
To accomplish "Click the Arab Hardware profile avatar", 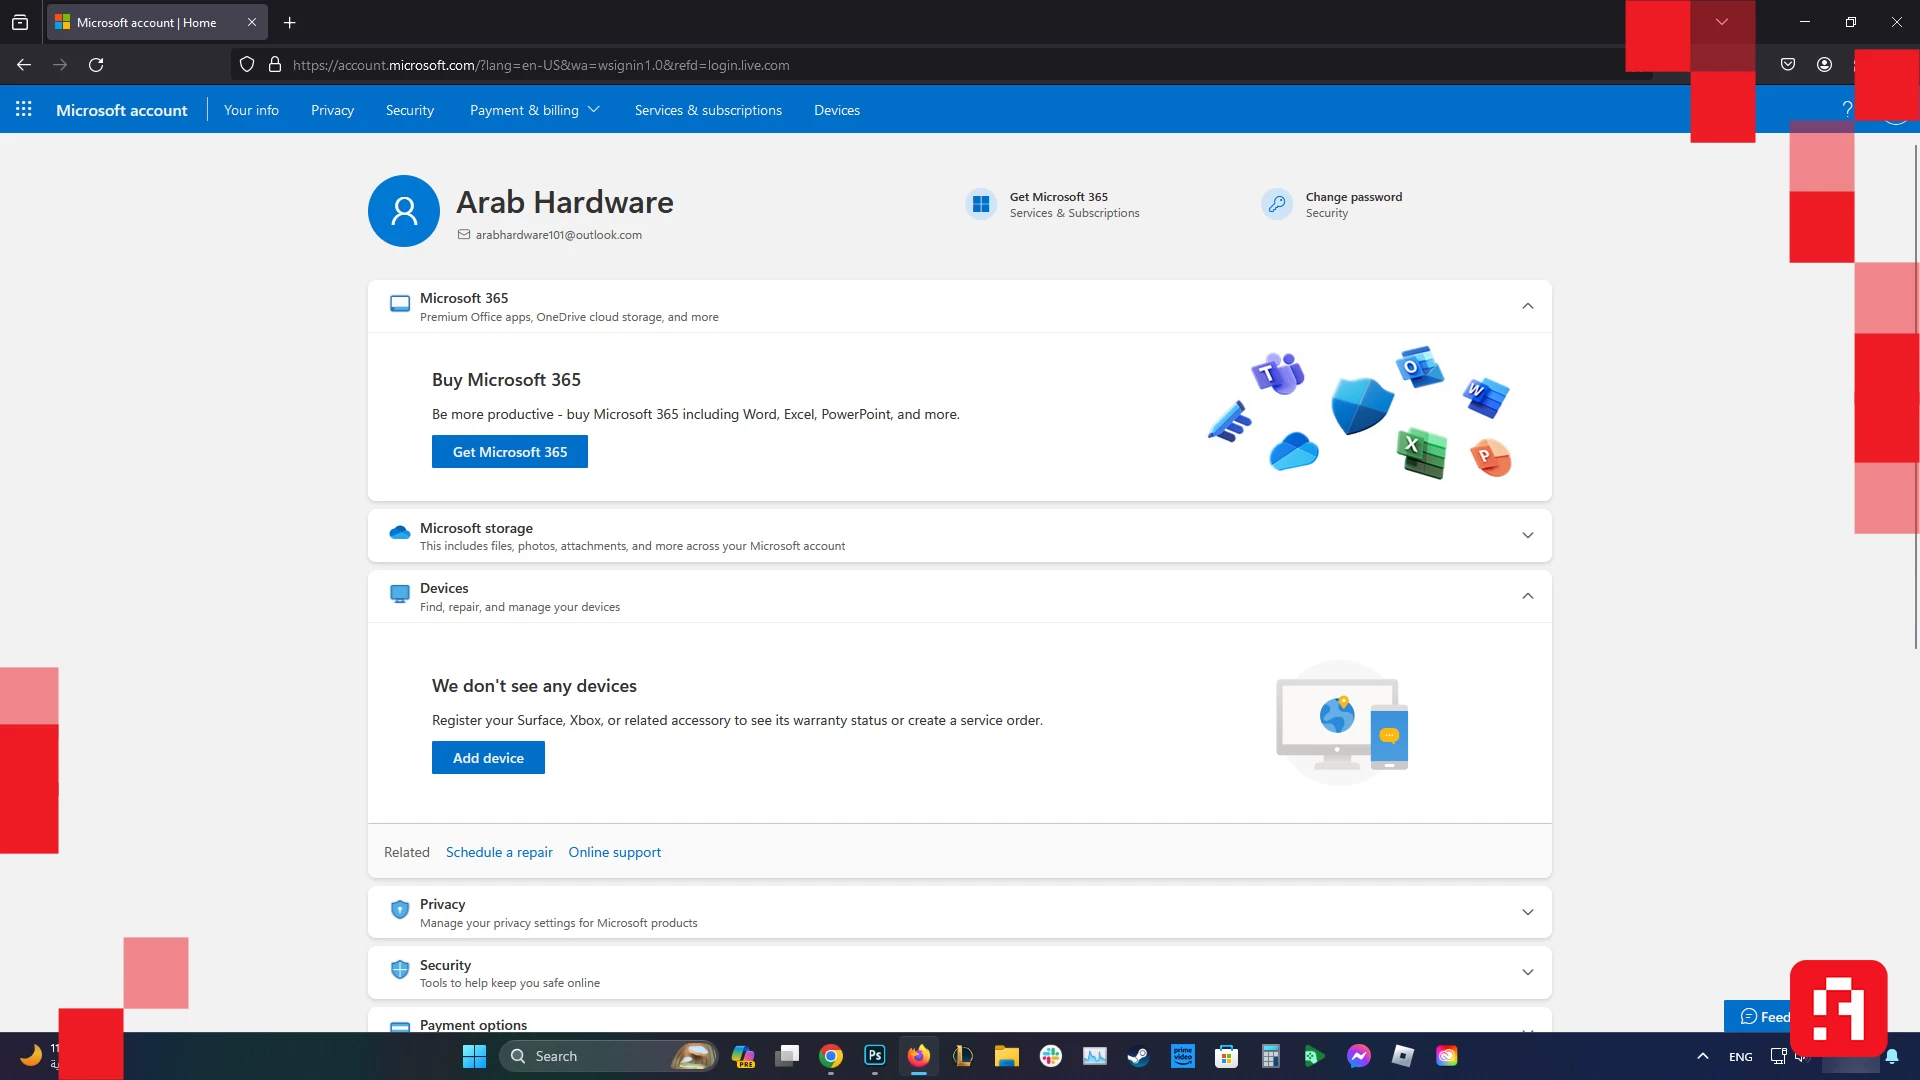I will click(x=404, y=211).
